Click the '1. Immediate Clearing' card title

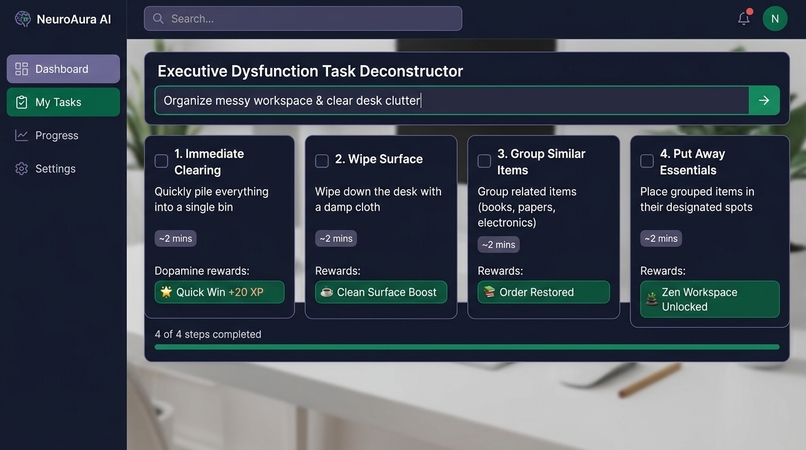coord(209,162)
